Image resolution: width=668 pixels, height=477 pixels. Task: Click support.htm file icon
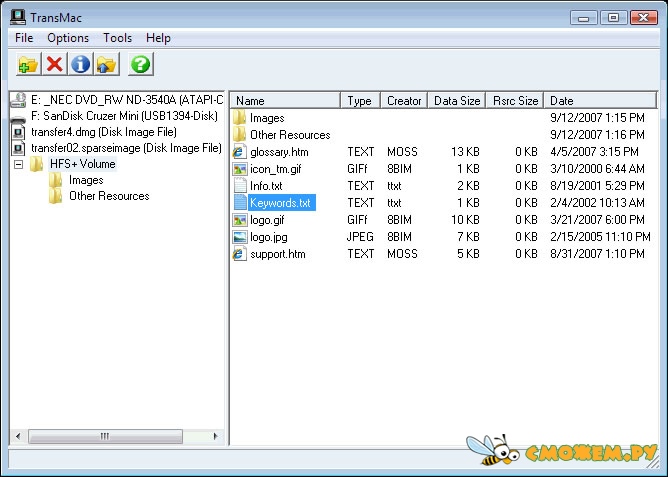239,254
